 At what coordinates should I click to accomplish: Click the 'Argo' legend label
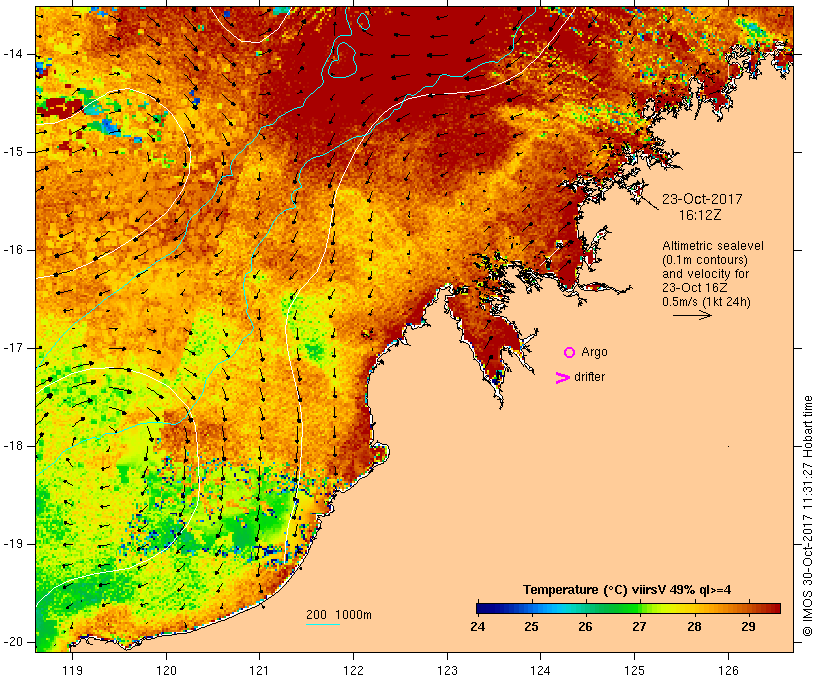point(594,352)
